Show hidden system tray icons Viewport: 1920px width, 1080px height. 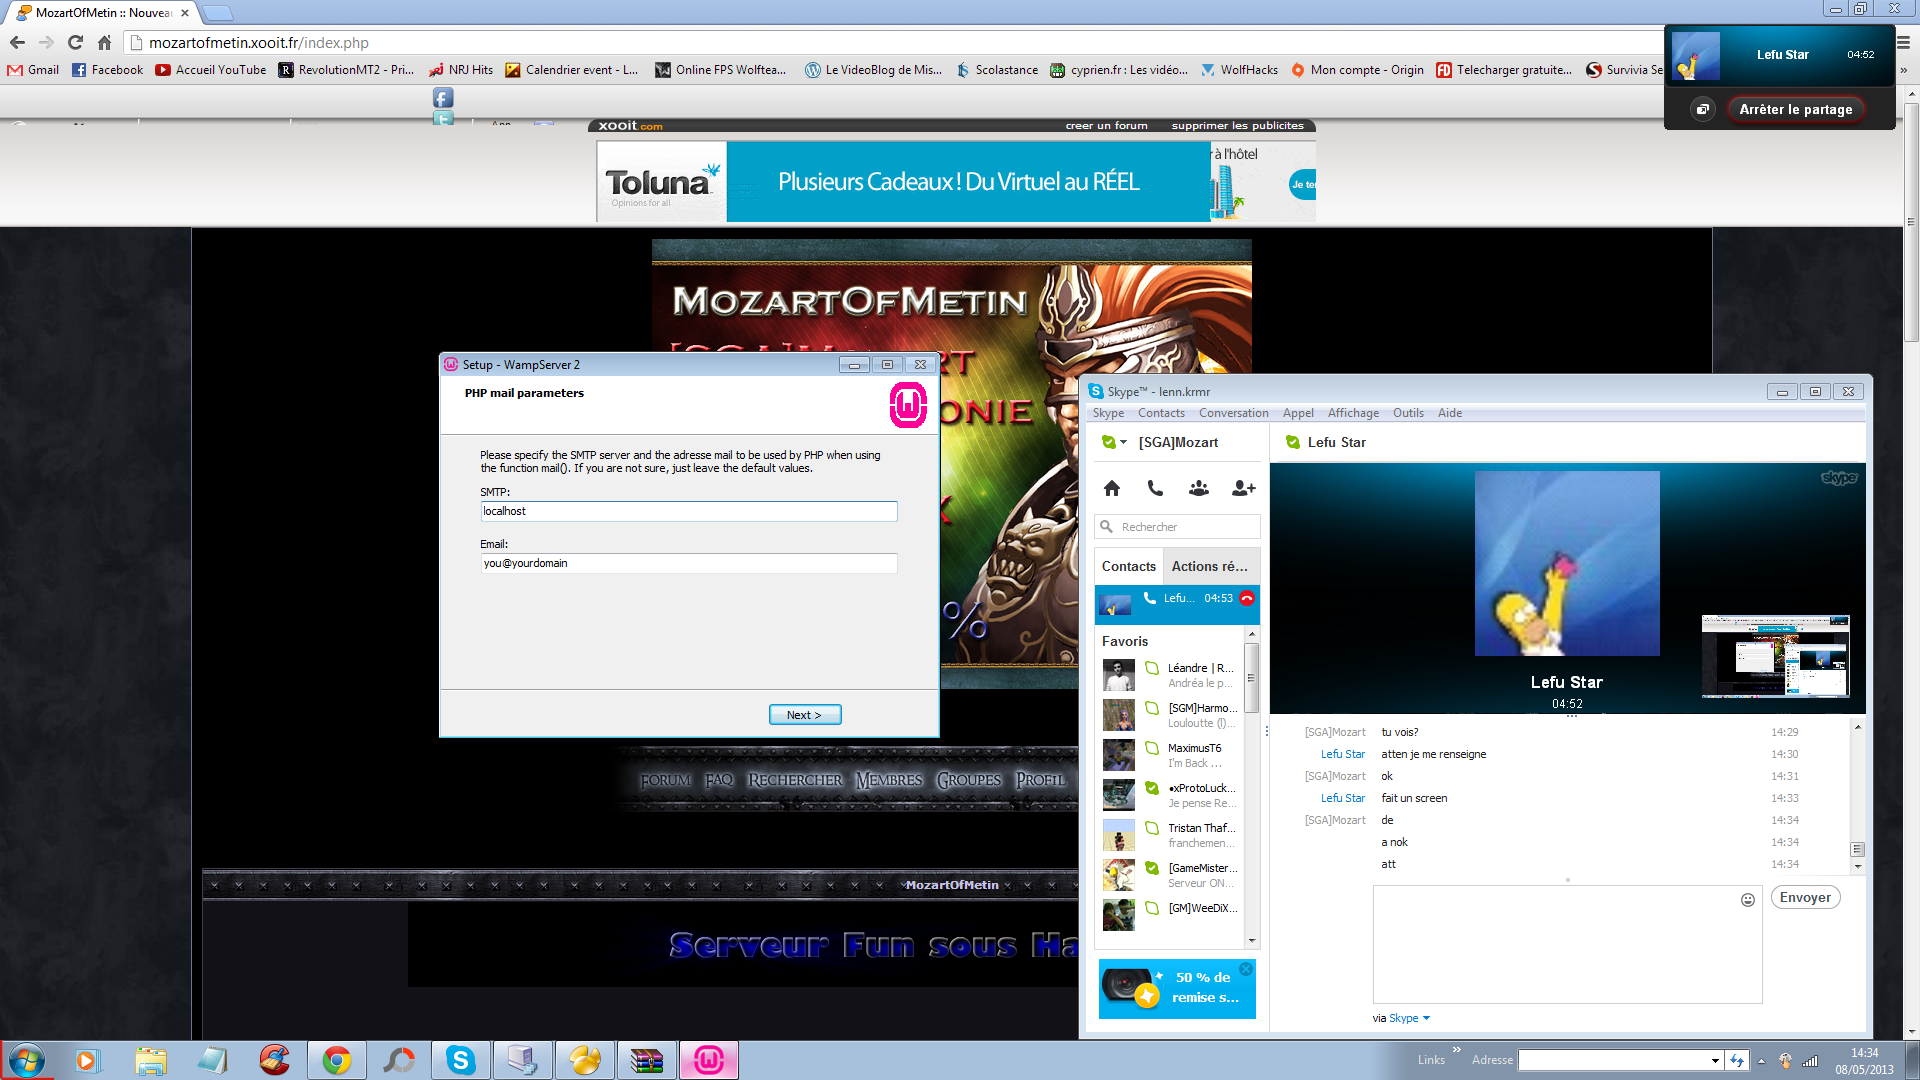click(x=1761, y=1060)
